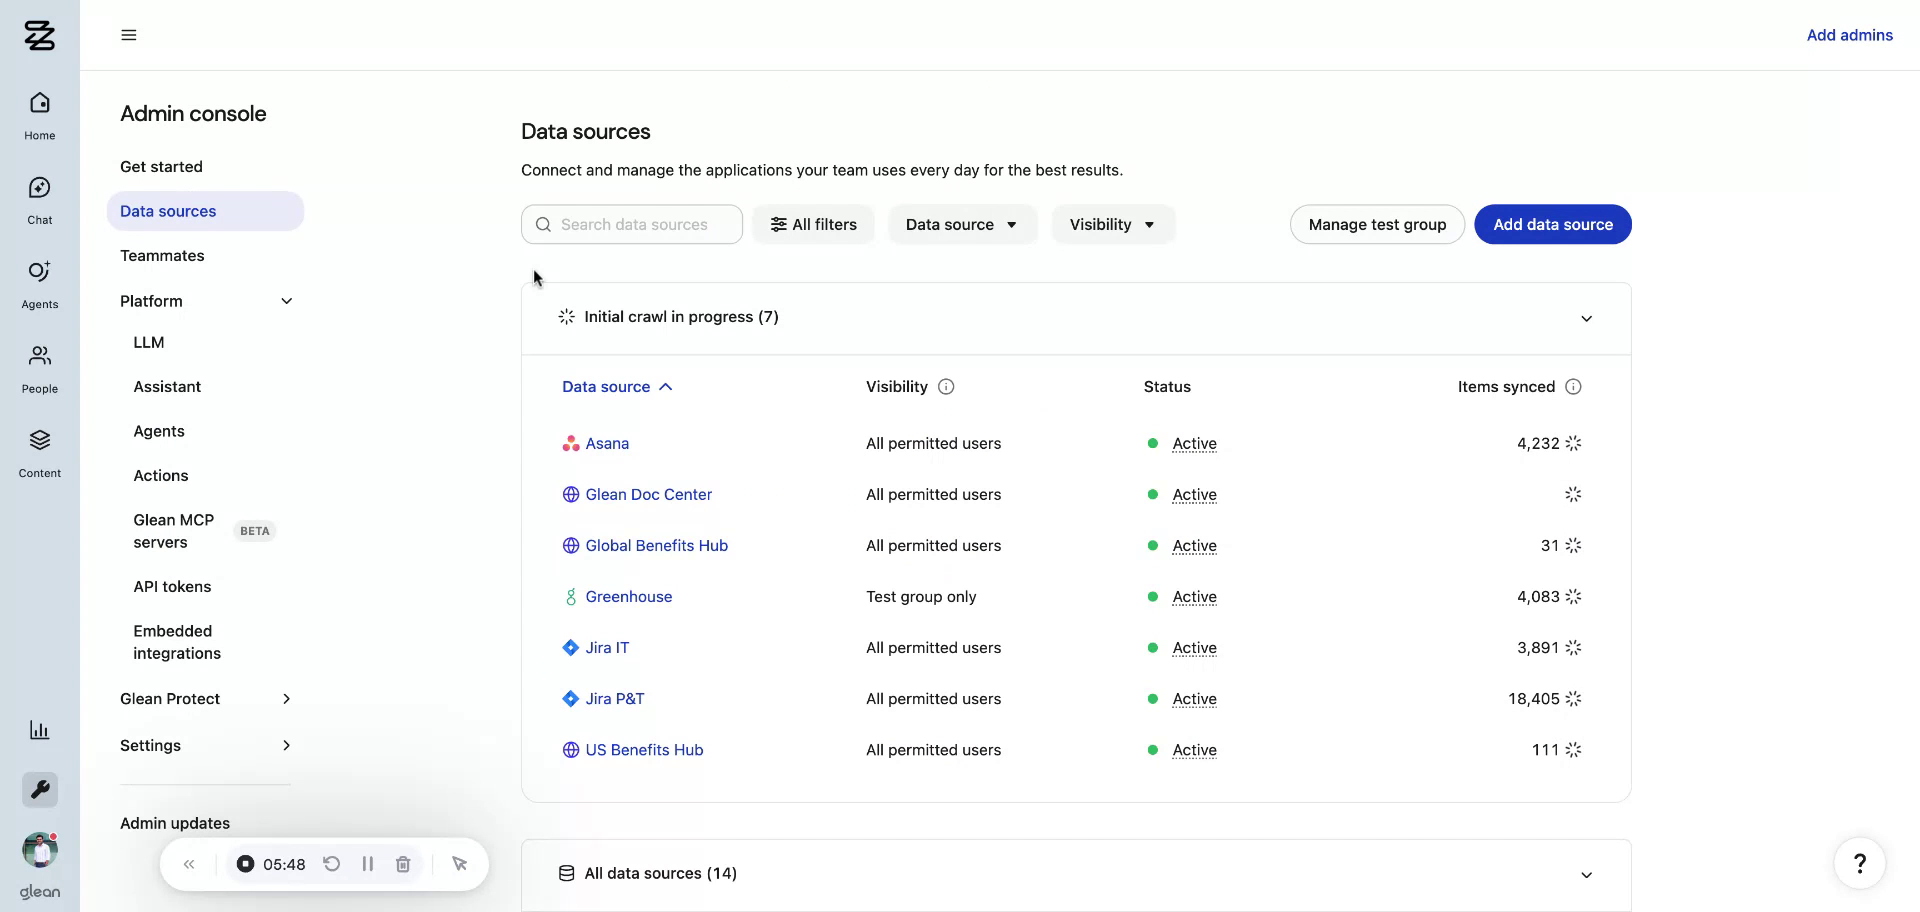
Task: Open the navigation hamburger menu
Action: (x=128, y=35)
